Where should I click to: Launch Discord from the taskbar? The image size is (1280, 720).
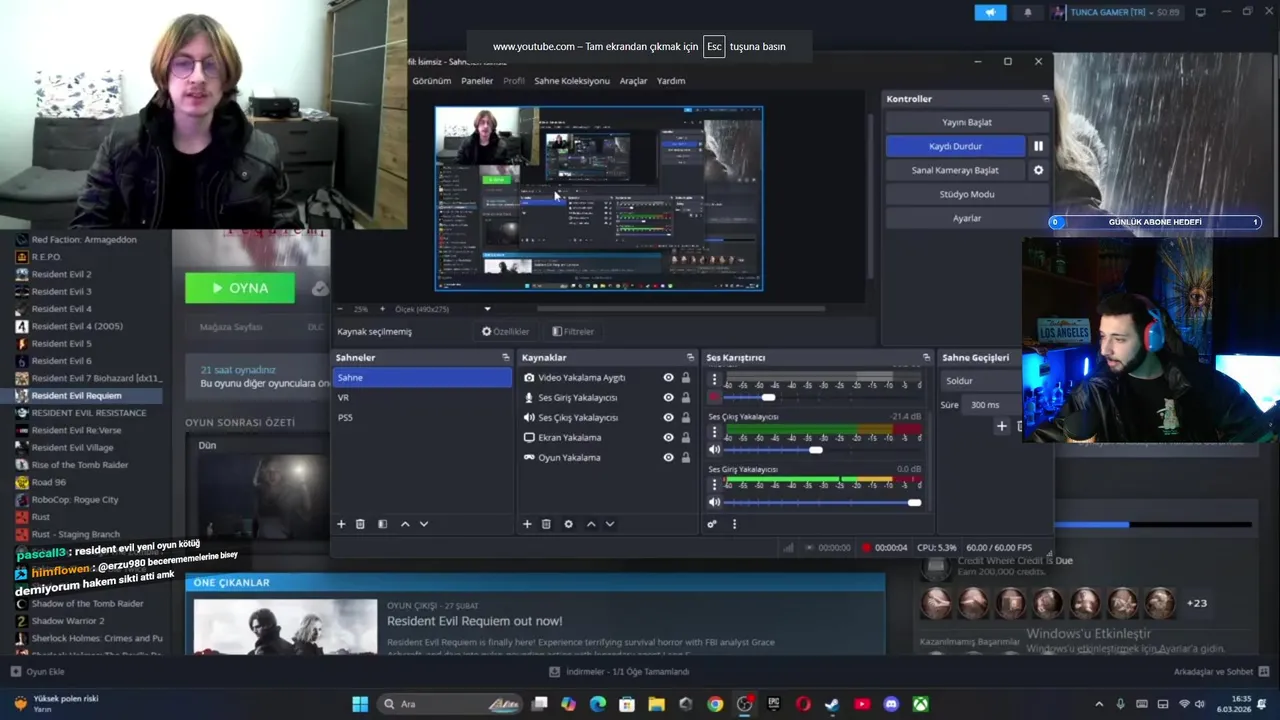click(x=891, y=704)
